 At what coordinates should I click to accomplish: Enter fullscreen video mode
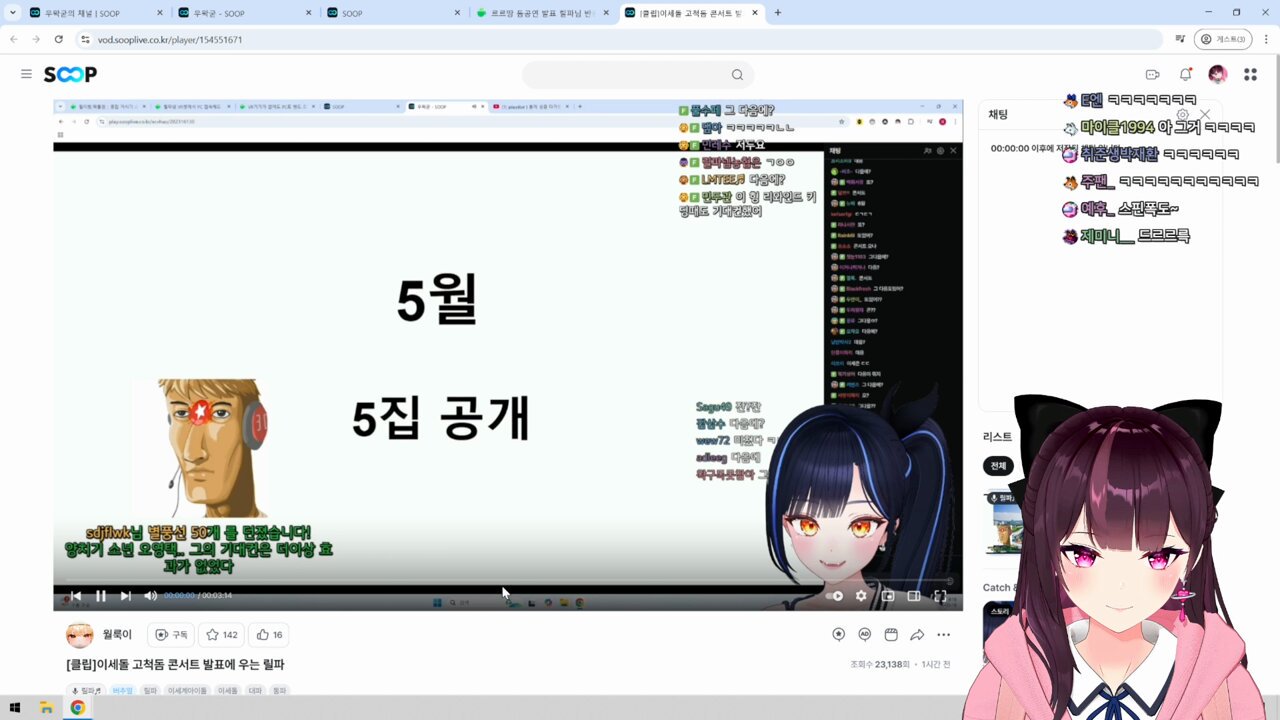click(940, 596)
